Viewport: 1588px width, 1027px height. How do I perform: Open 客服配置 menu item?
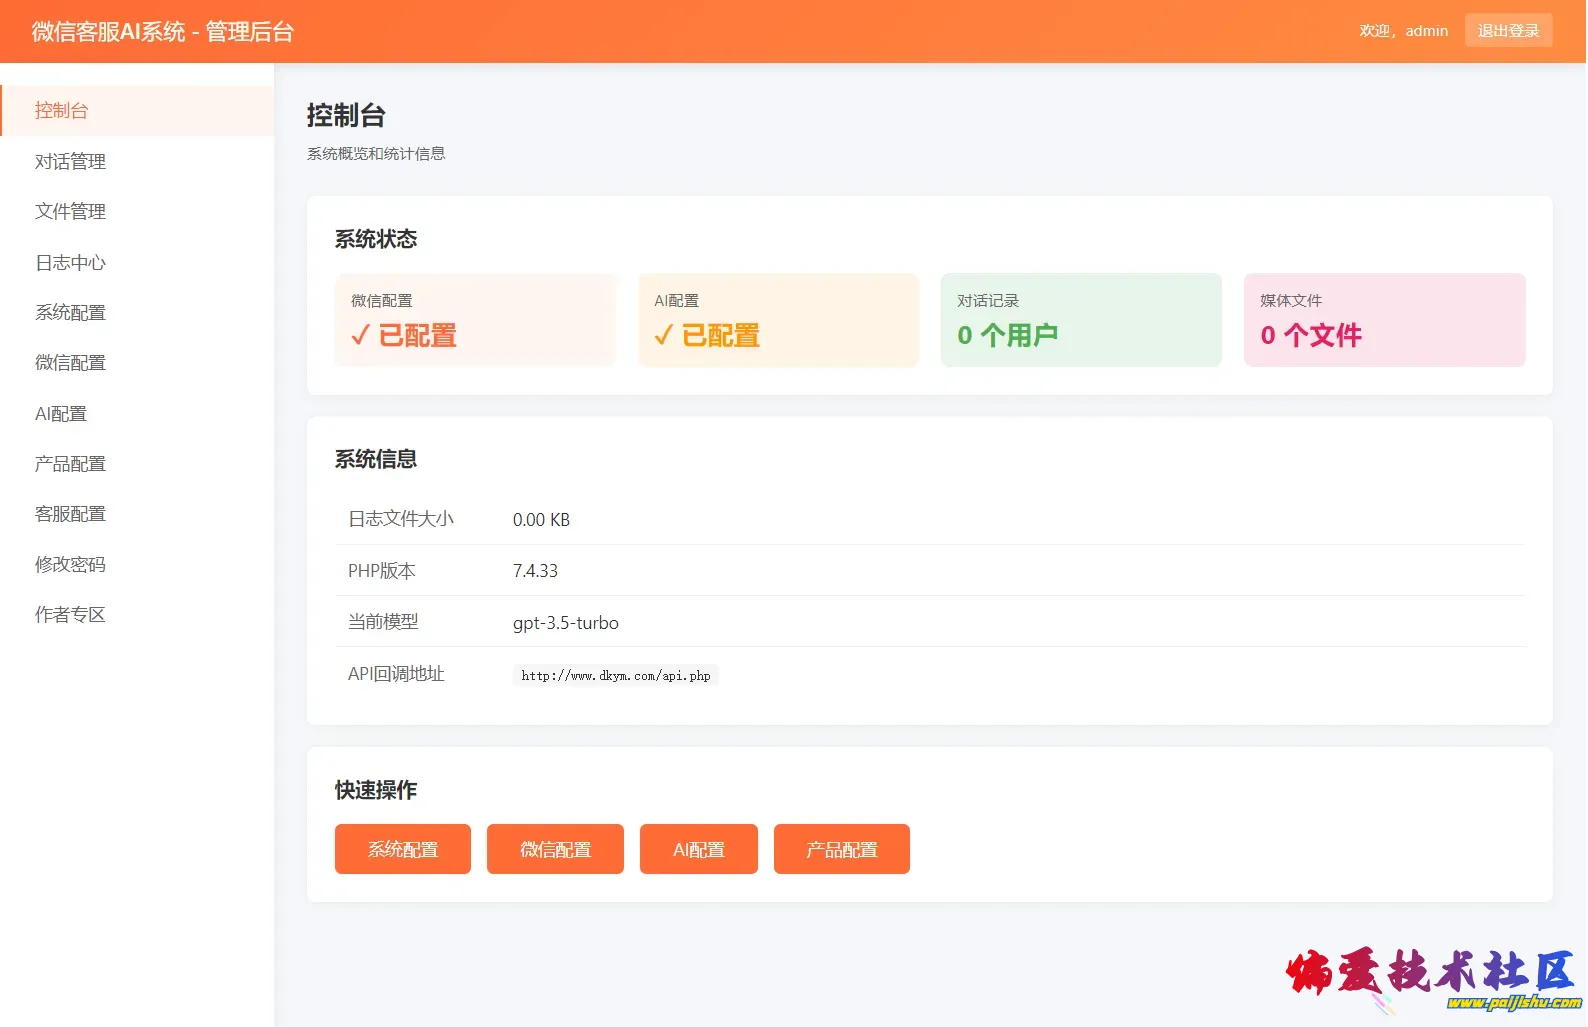70,513
